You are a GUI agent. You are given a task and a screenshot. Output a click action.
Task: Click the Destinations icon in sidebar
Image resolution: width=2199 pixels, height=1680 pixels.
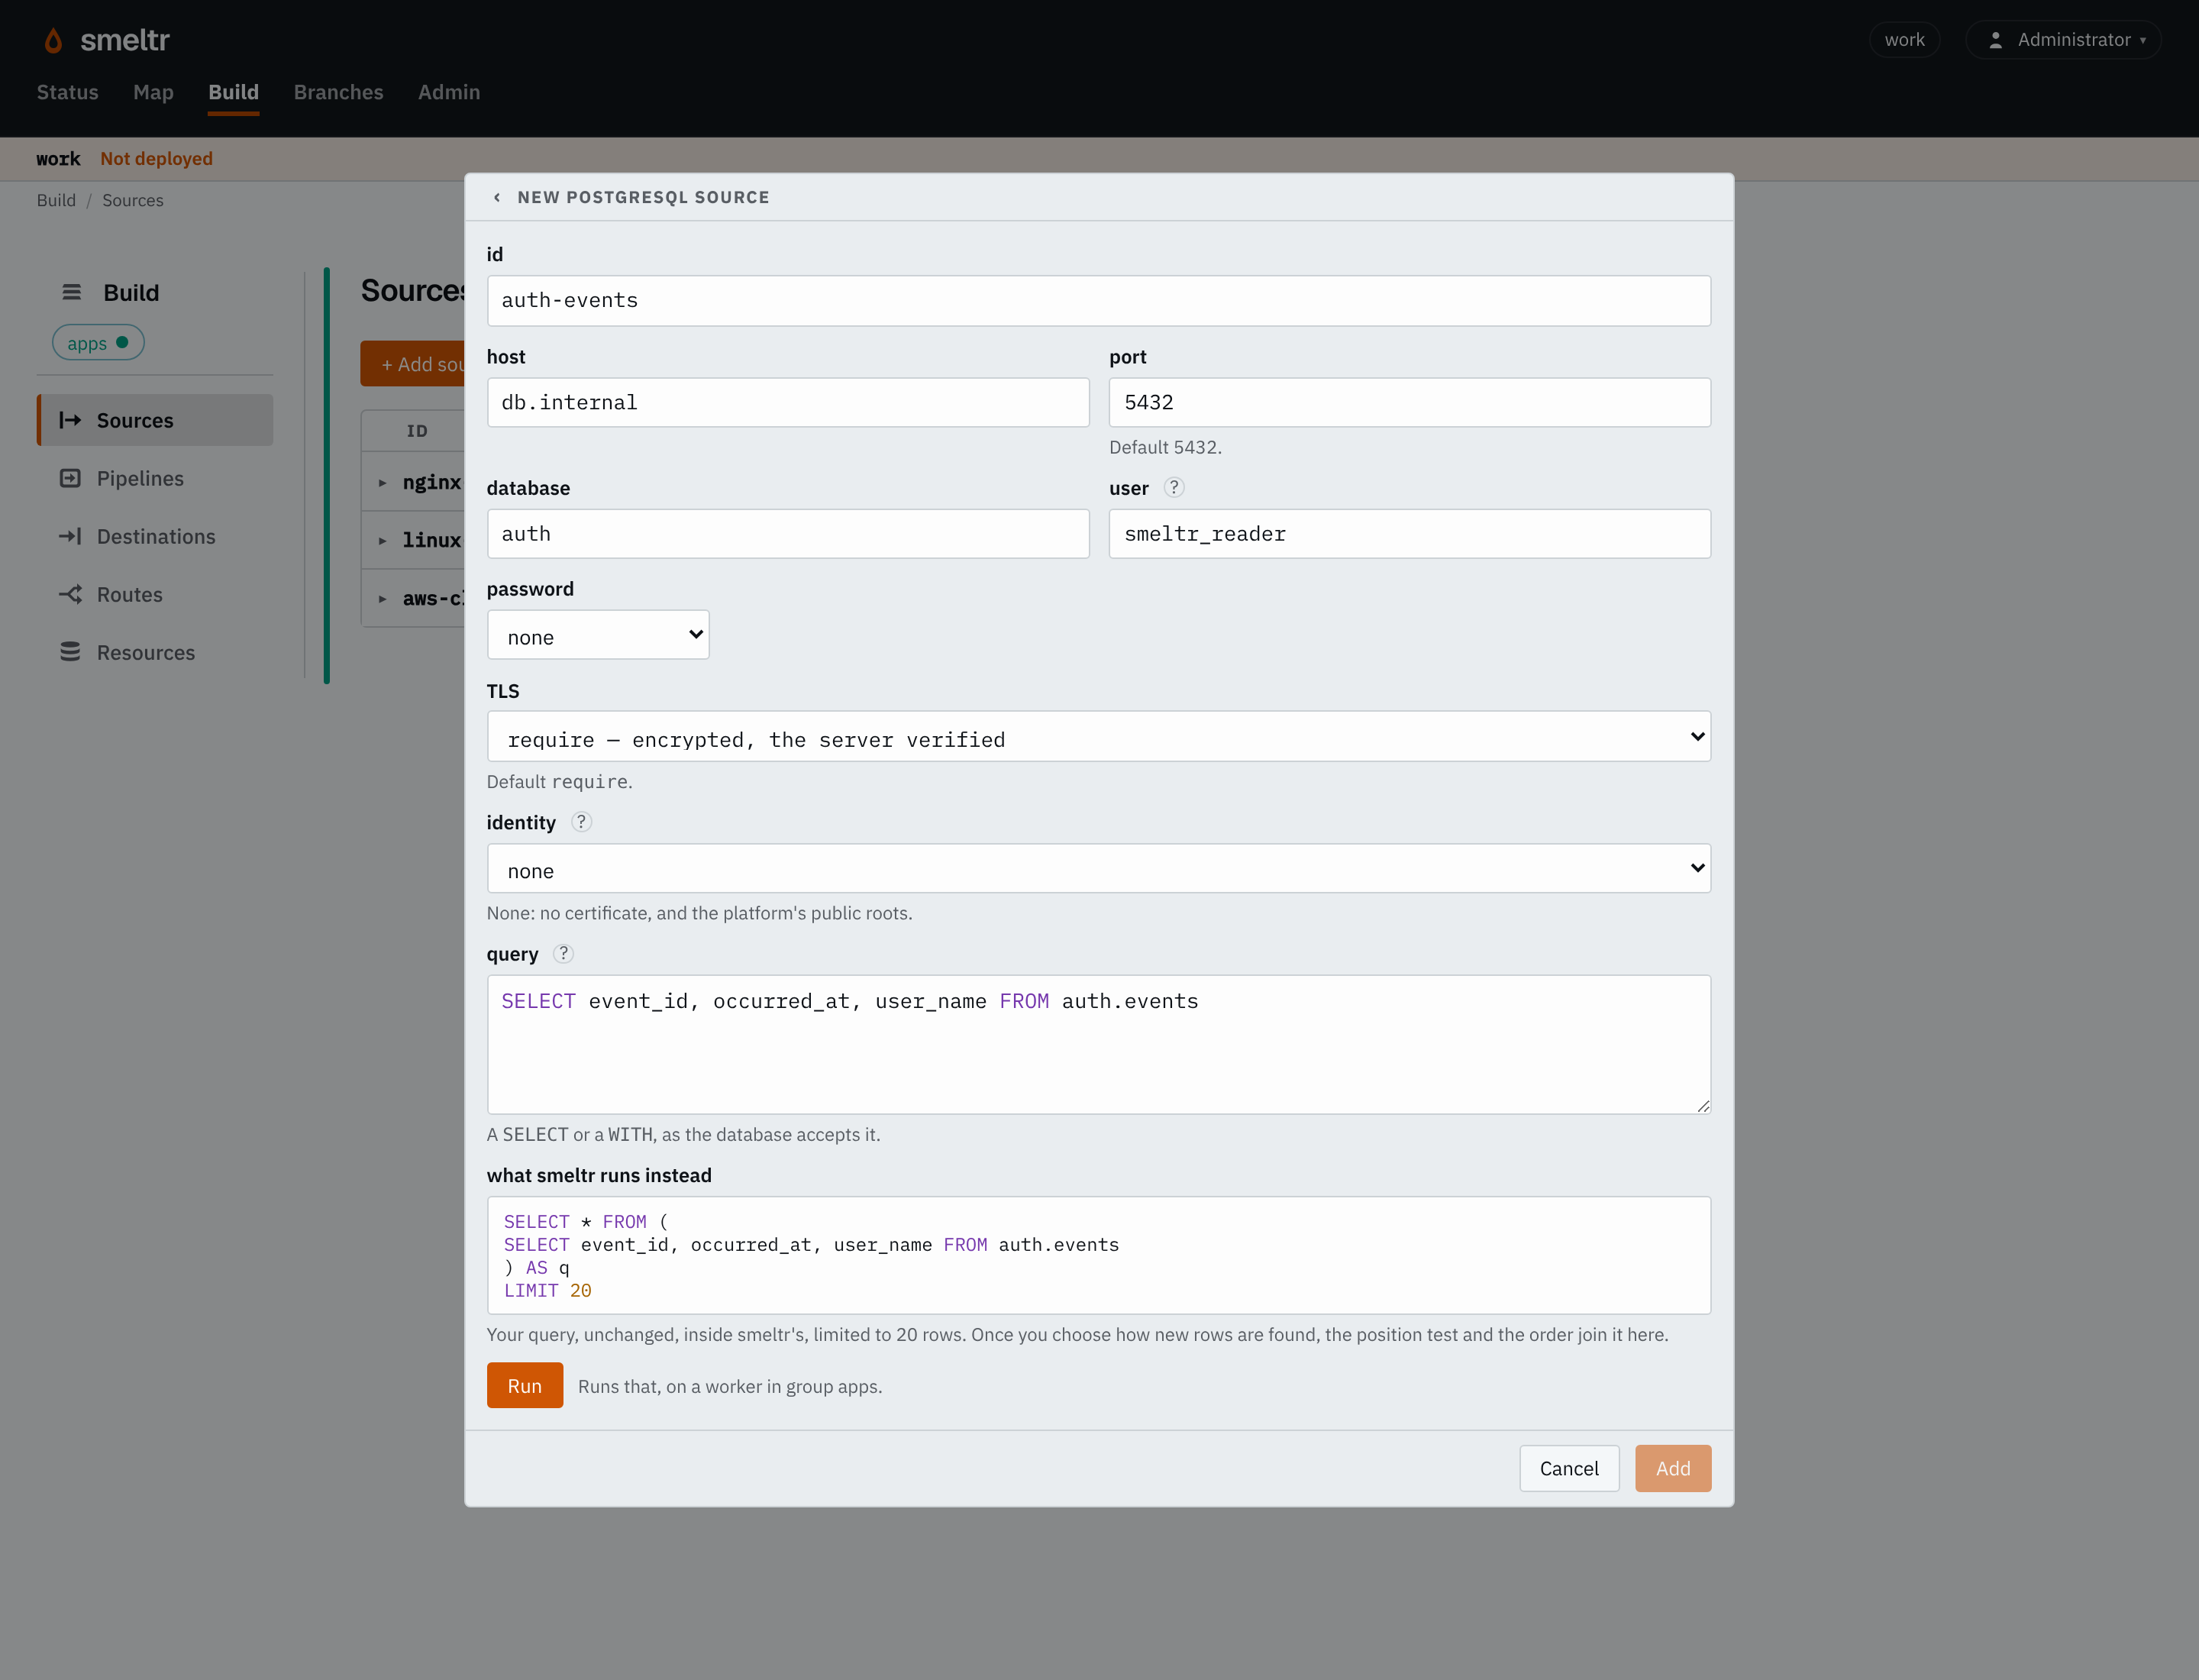(x=70, y=536)
